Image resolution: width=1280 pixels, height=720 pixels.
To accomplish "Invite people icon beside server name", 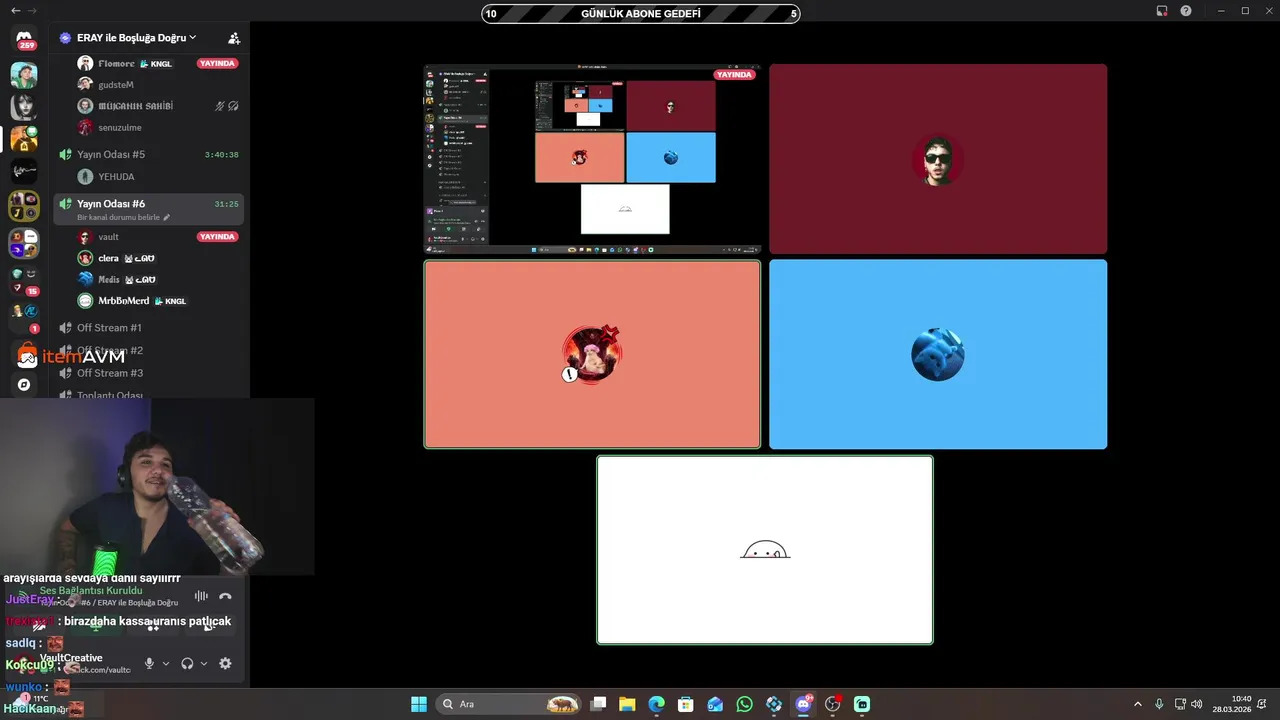I will click(x=234, y=38).
